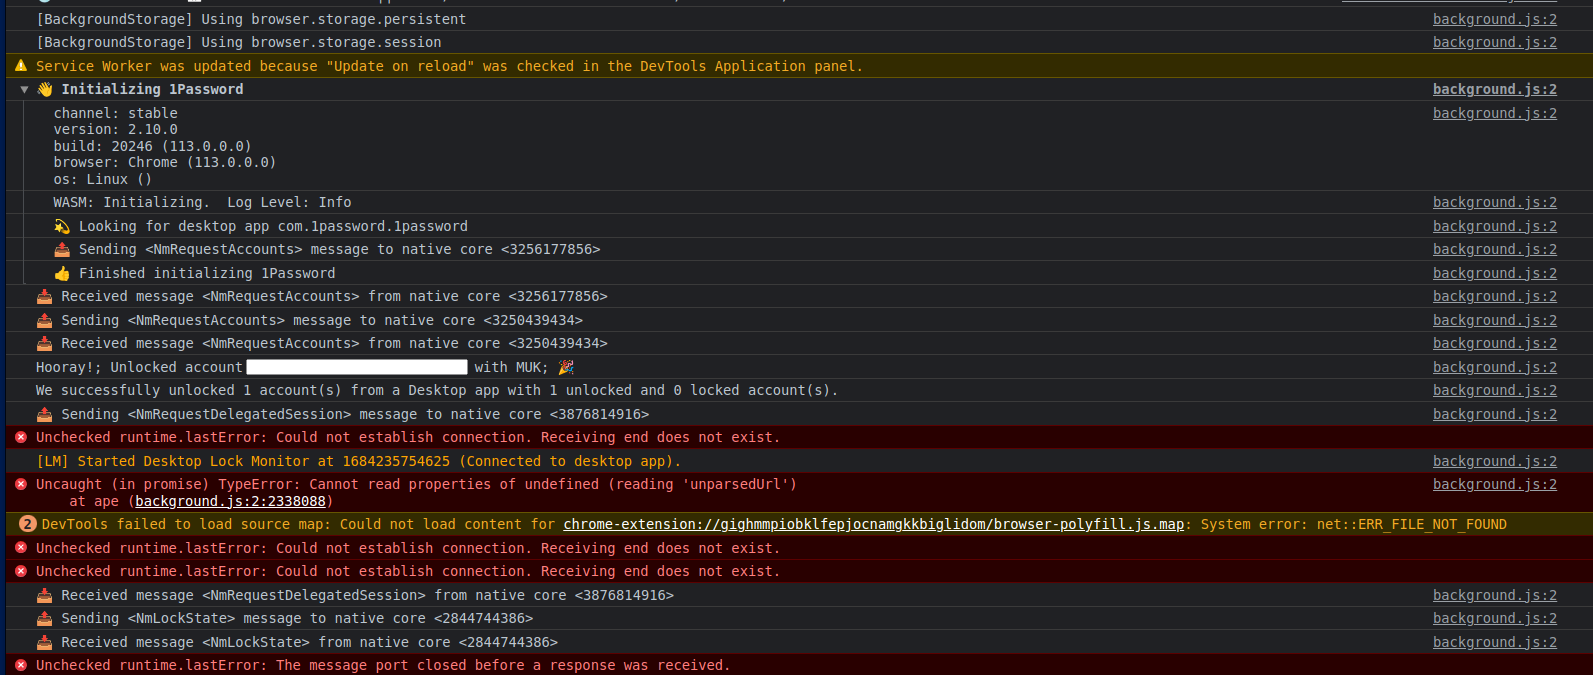
Task: Click the We successfully unlocked 1 account(s) text
Action: (437, 390)
